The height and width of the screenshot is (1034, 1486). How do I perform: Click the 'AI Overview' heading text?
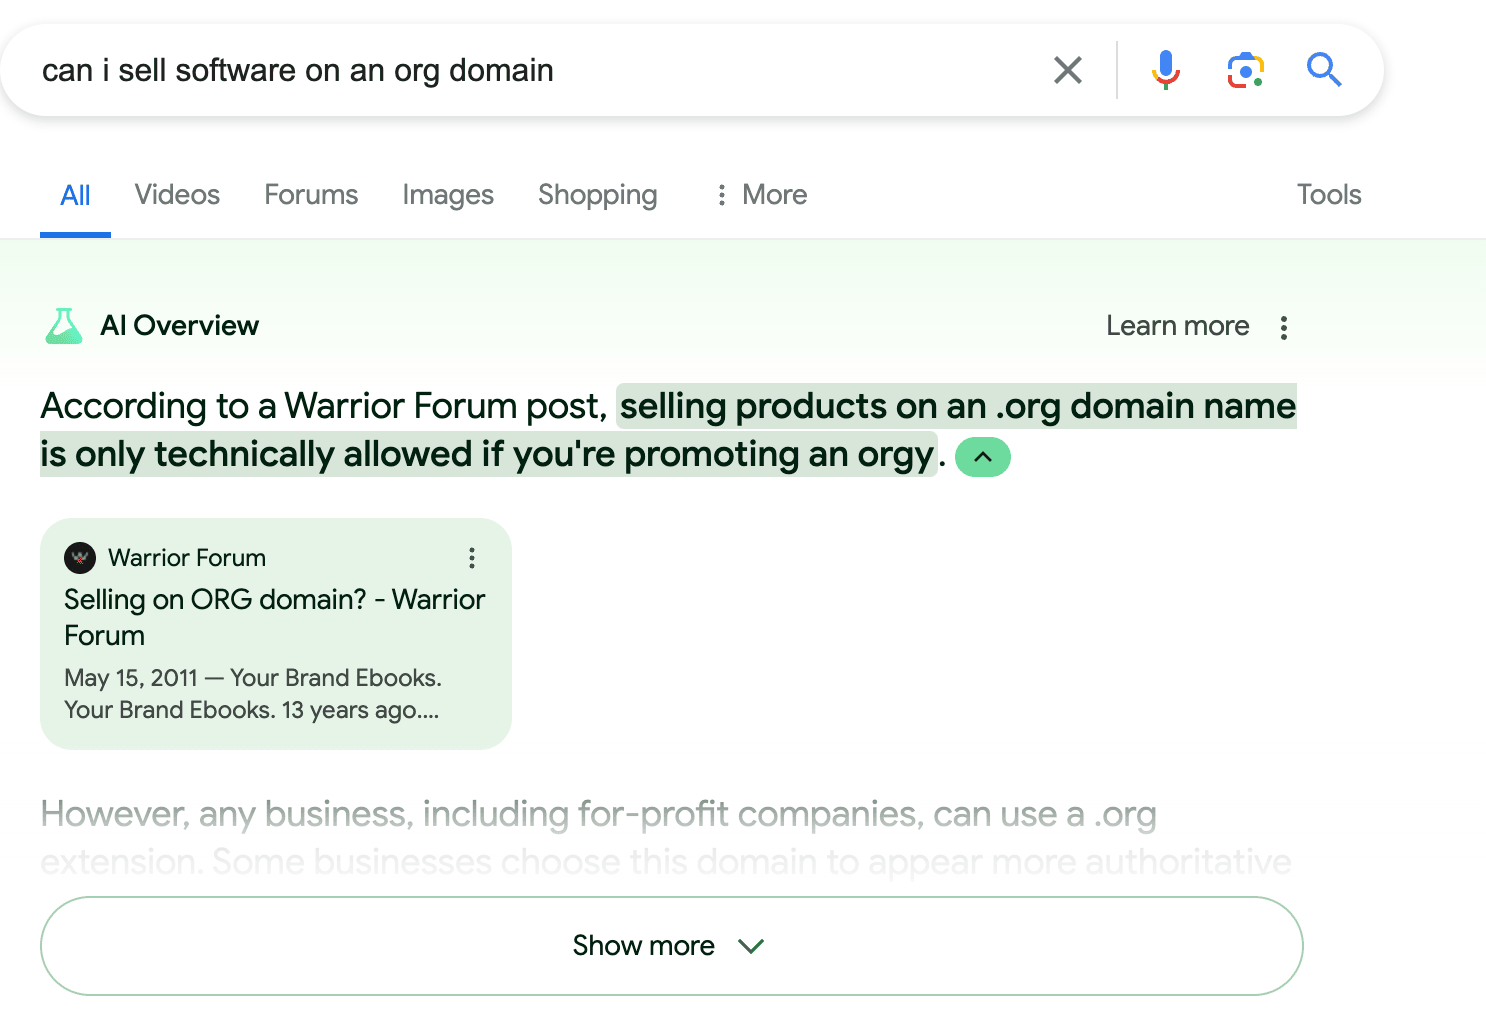coord(180,326)
